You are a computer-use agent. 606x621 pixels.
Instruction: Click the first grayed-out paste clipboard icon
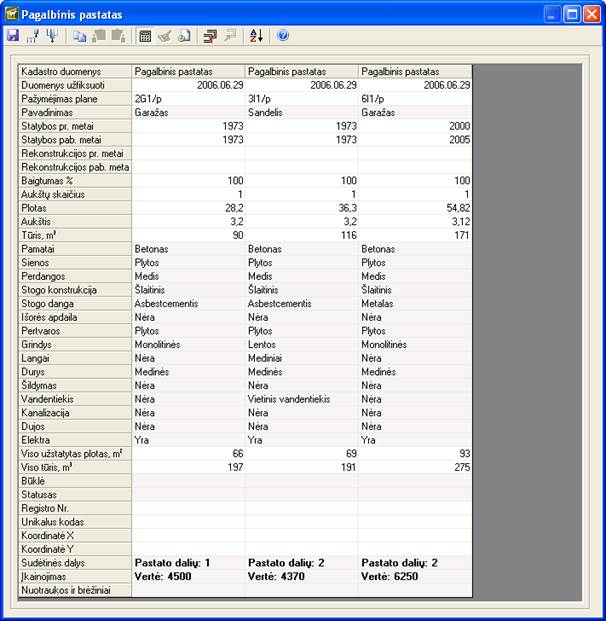(99, 36)
